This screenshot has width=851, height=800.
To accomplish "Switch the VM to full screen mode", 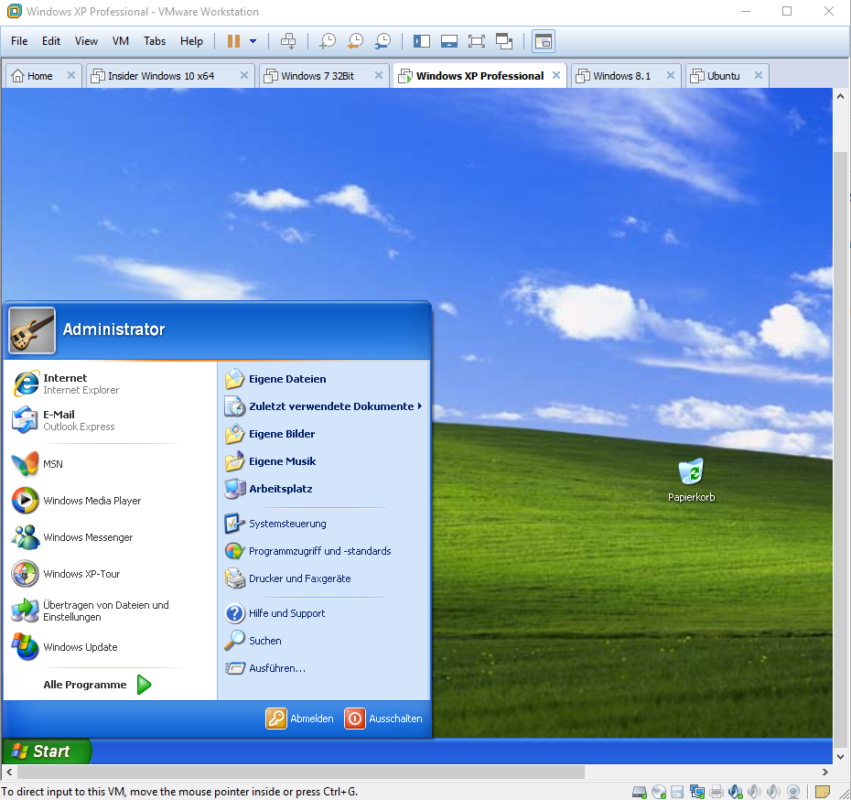I will tap(476, 41).
